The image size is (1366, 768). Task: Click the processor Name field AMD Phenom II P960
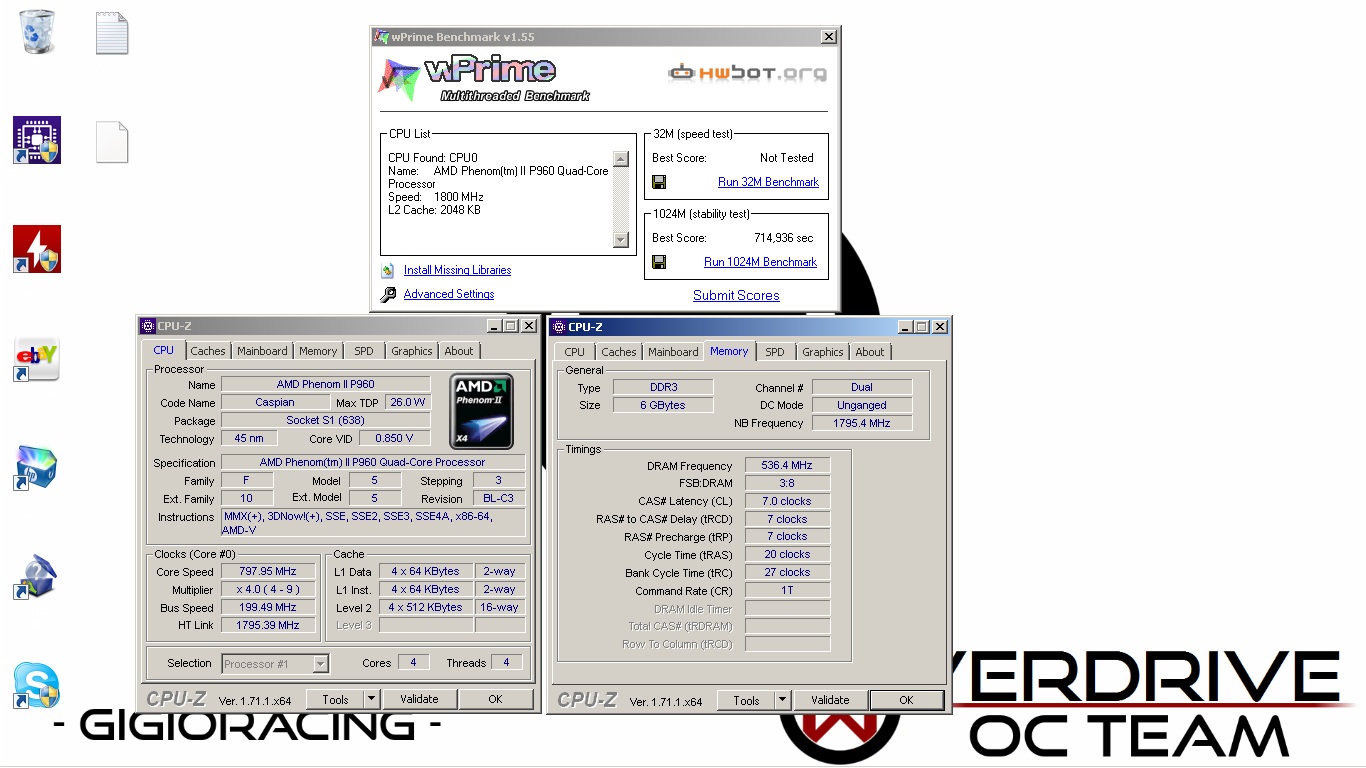click(326, 384)
